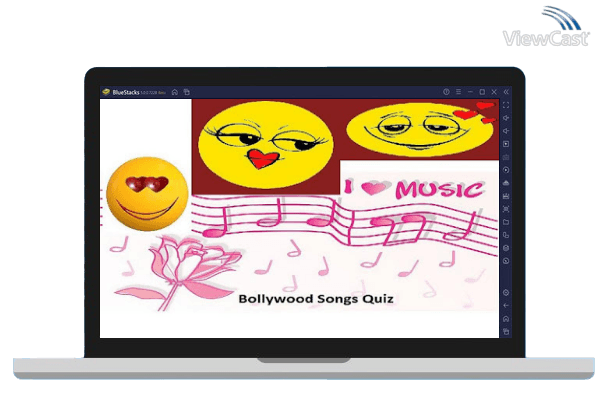
Task: Open the media folder sidebar icon
Action: 506,222
